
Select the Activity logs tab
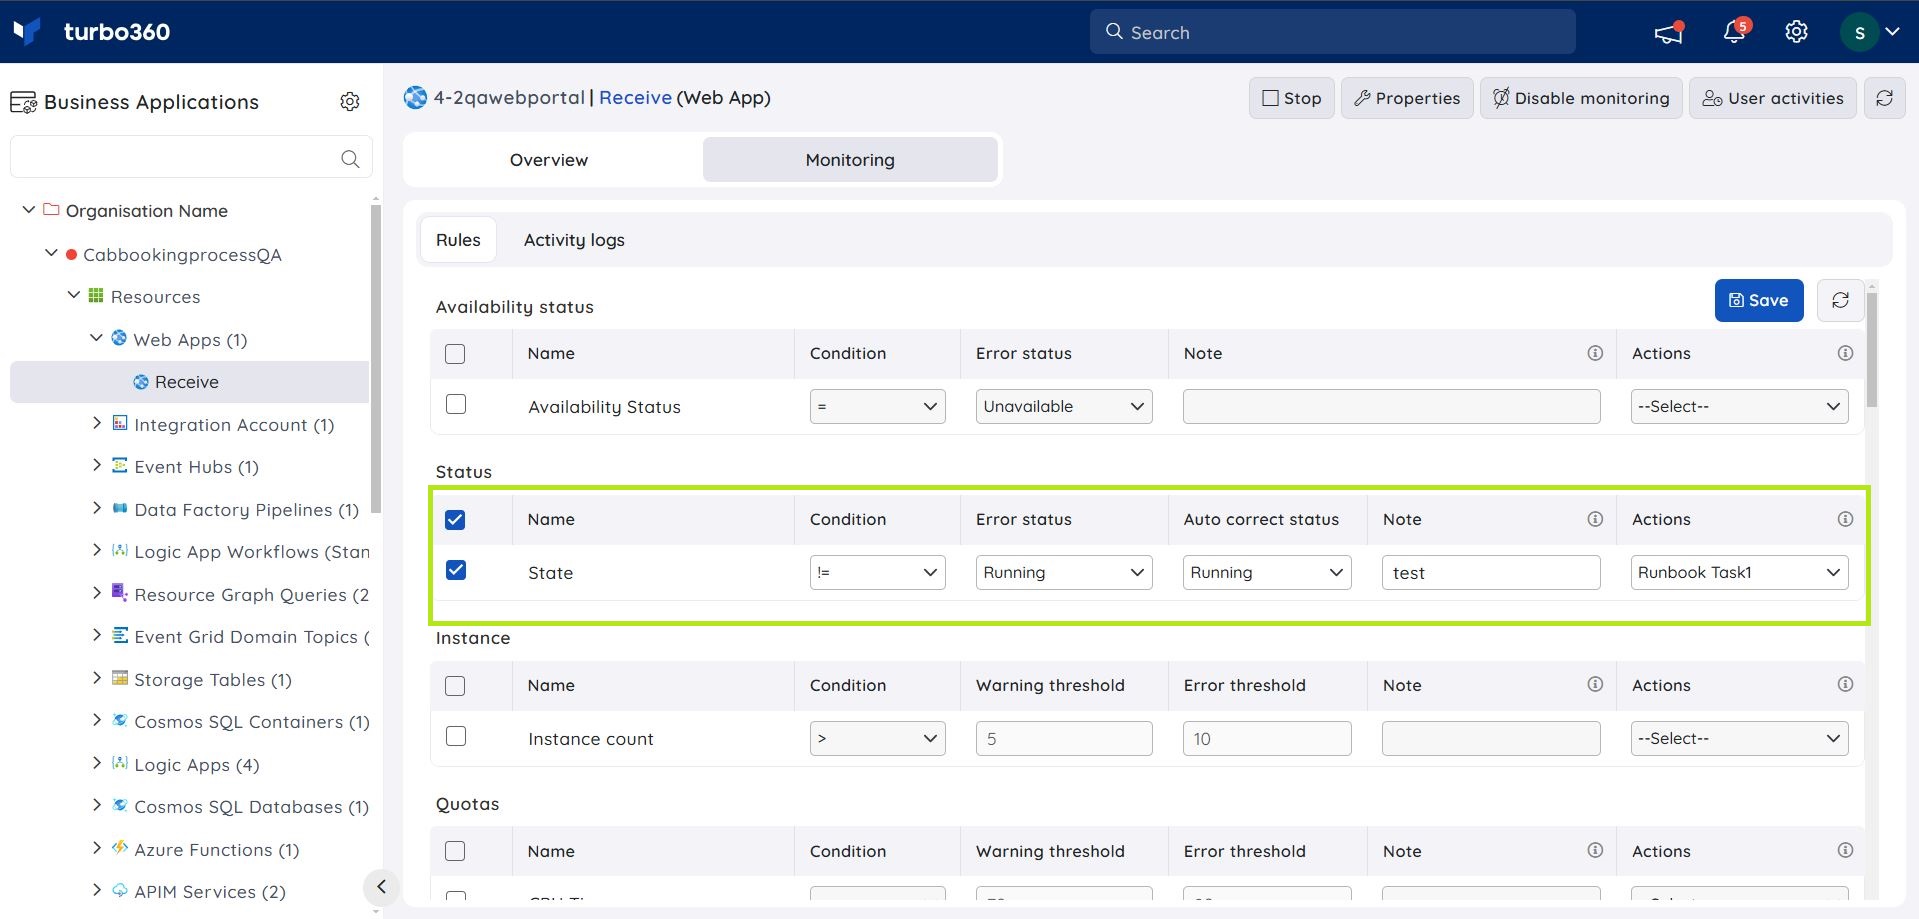pos(574,240)
